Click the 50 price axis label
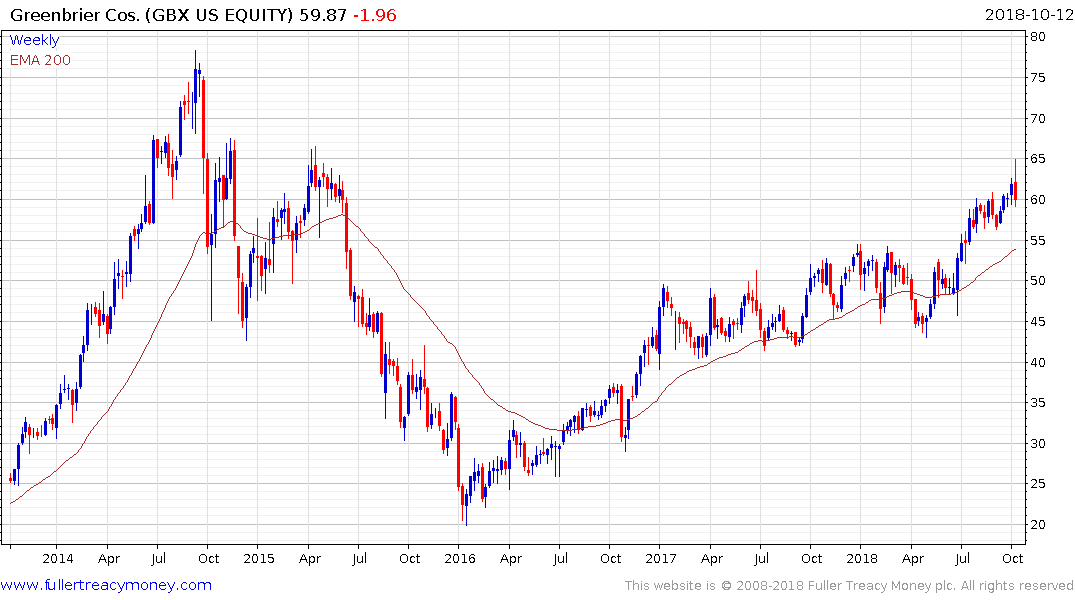Viewport: 1075px width, 600px height. tap(1037, 281)
